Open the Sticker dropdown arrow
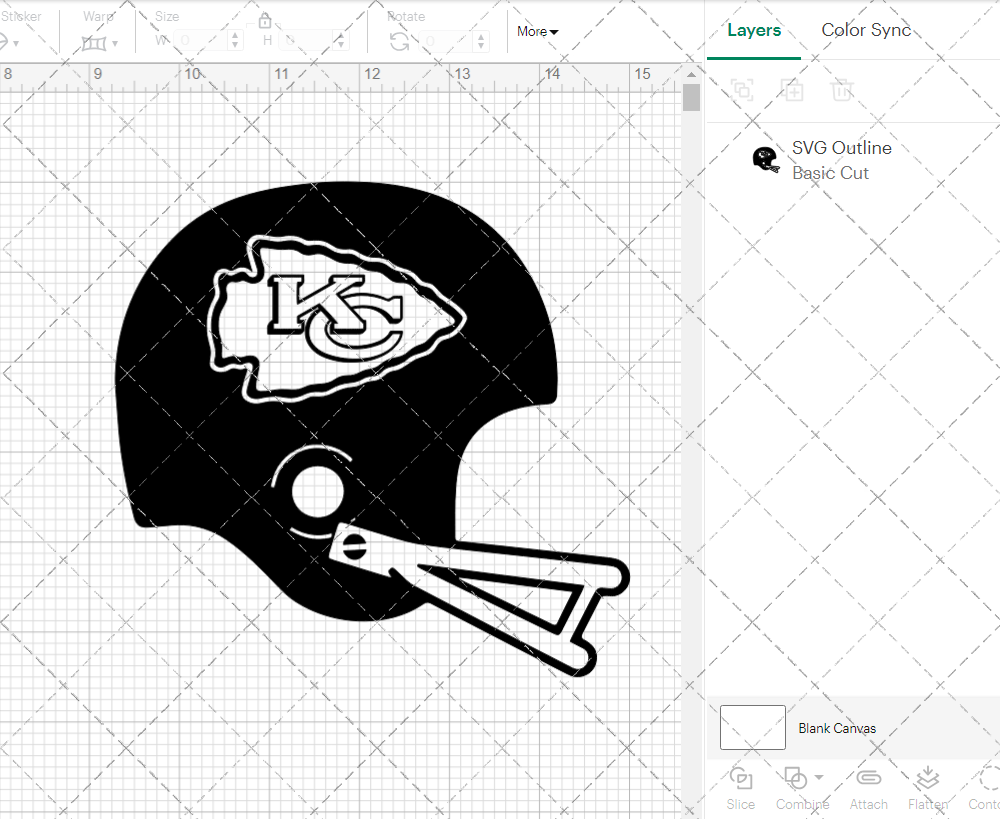The image size is (1000, 819). point(15,43)
